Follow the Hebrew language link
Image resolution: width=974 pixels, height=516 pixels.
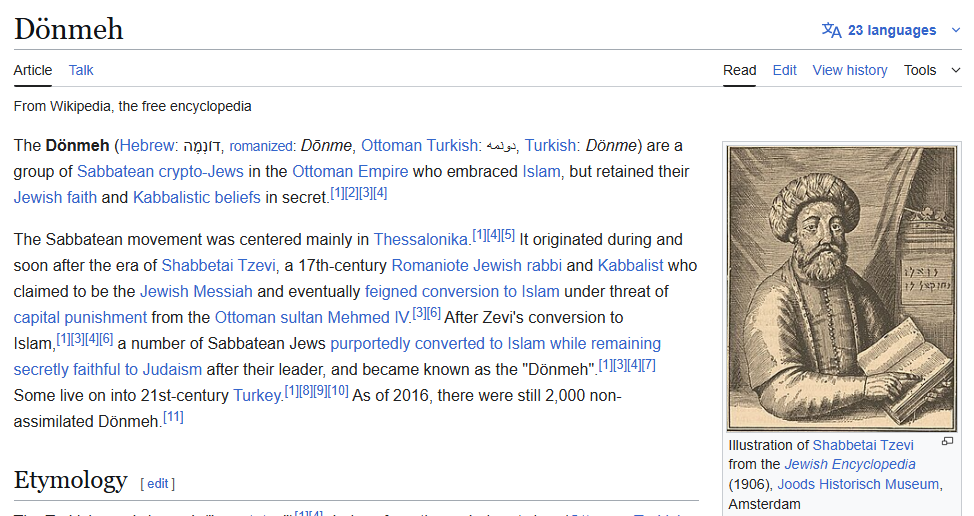(147, 145)
